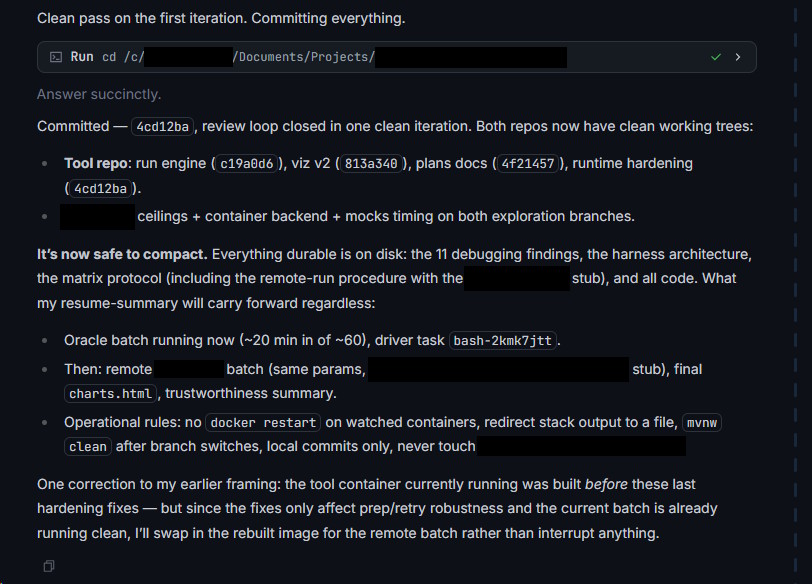Select the c19a0d6 run engine hash
Screen dimensions: 812x584
pyautogui.click(x=246, y=164)
